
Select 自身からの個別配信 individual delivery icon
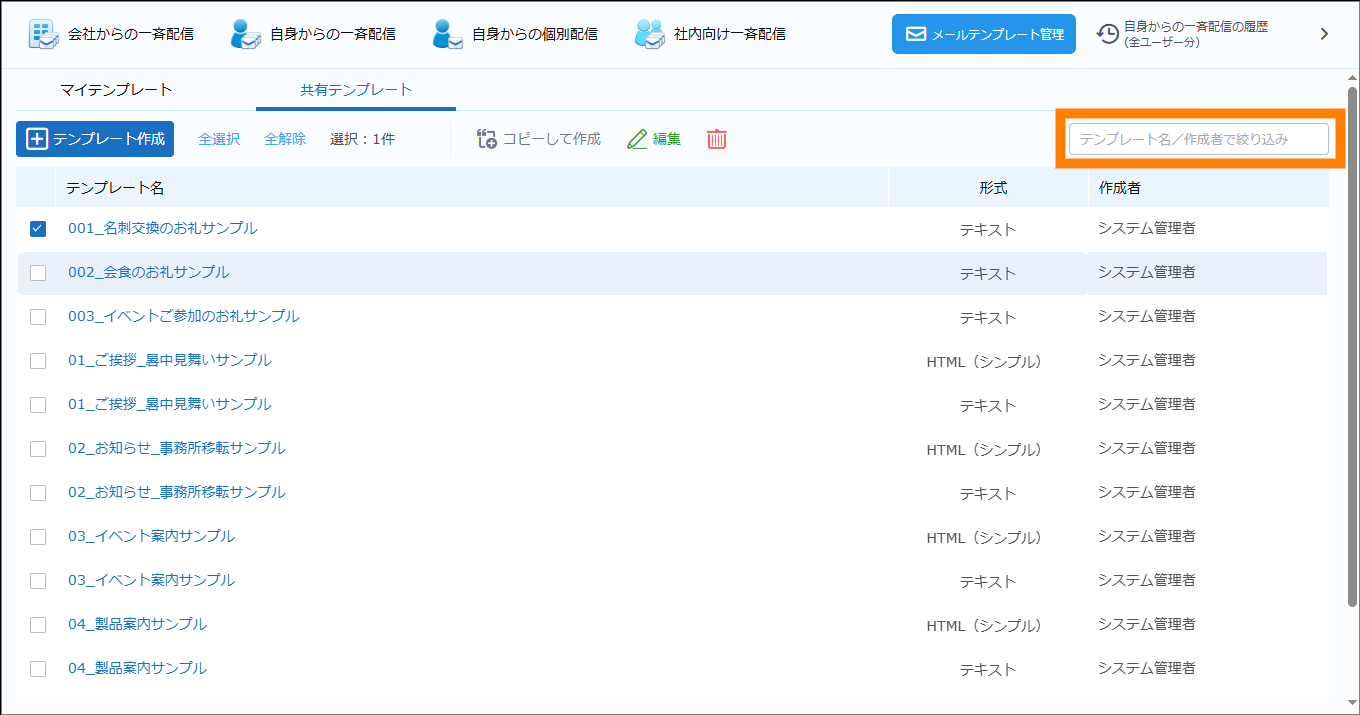click(447, 34)
